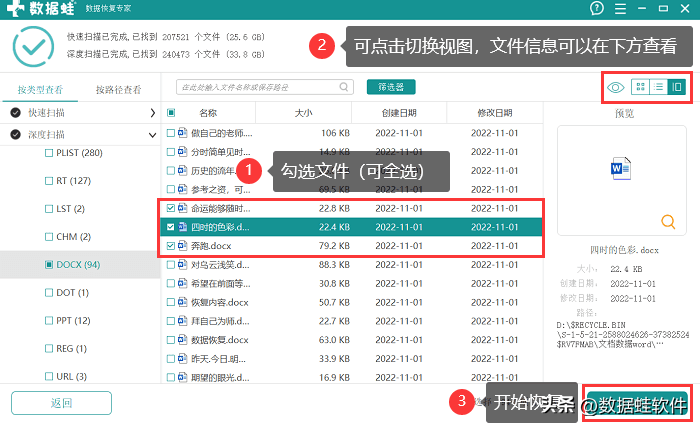Switch to thumbnail grid view
The height and width of the screenshot is (427, 700).
[x=641, y=88]
